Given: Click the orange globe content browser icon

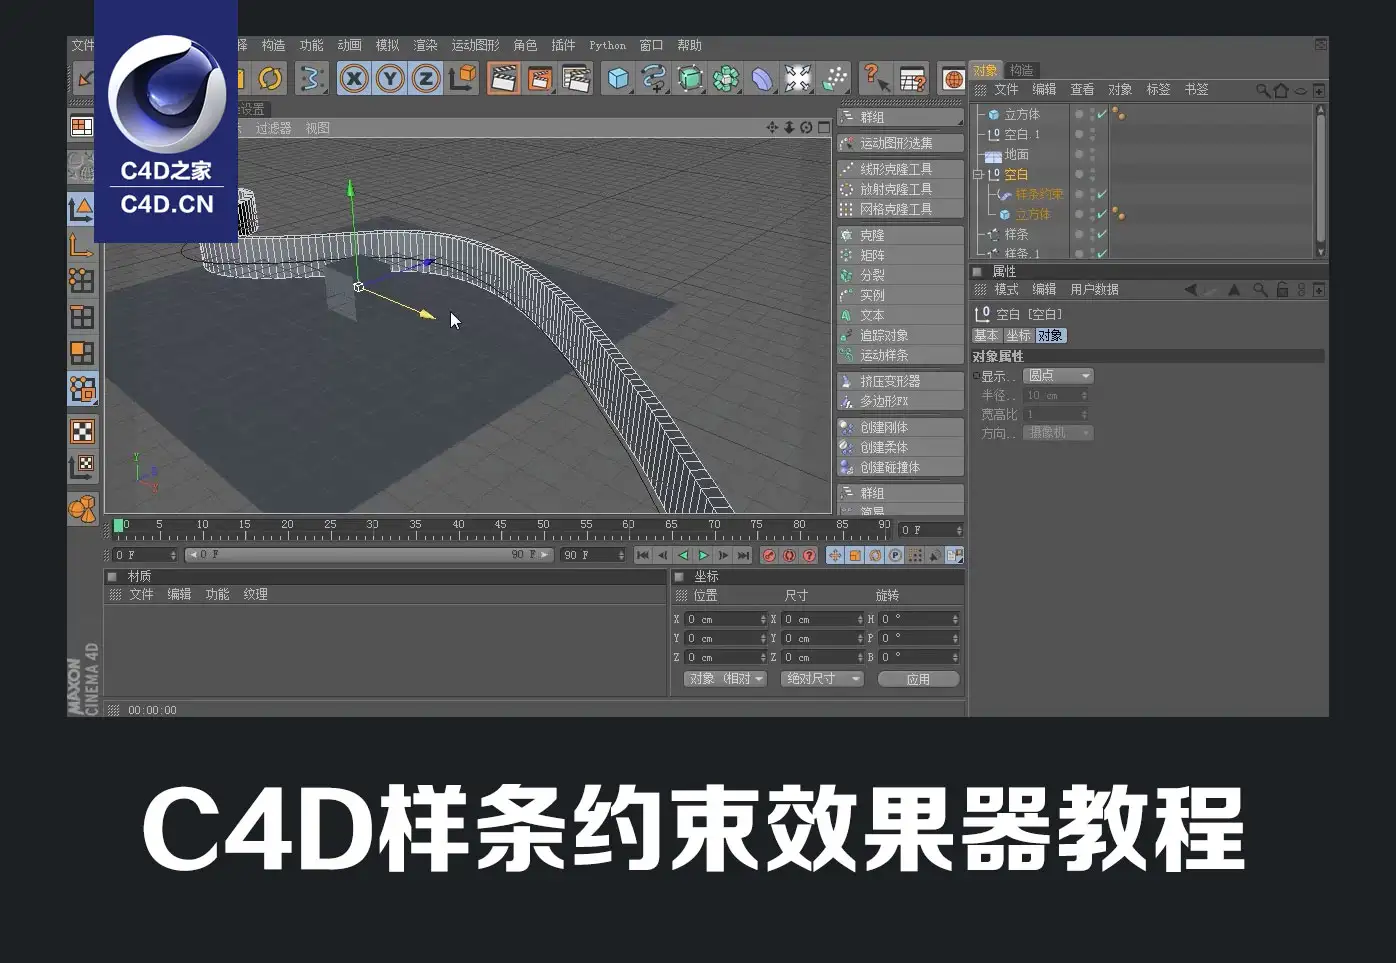Looking at the screenshot, I should (953, 78).
